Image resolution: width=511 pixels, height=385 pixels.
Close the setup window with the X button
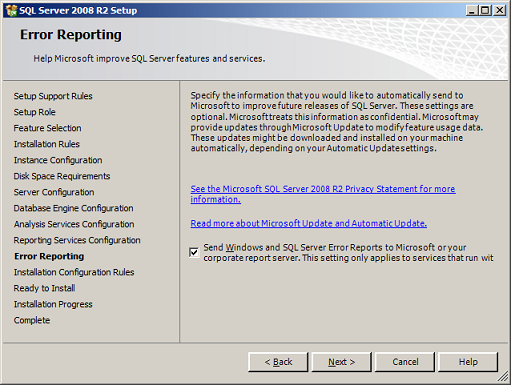pyautogui.click(x=500, y=11)
